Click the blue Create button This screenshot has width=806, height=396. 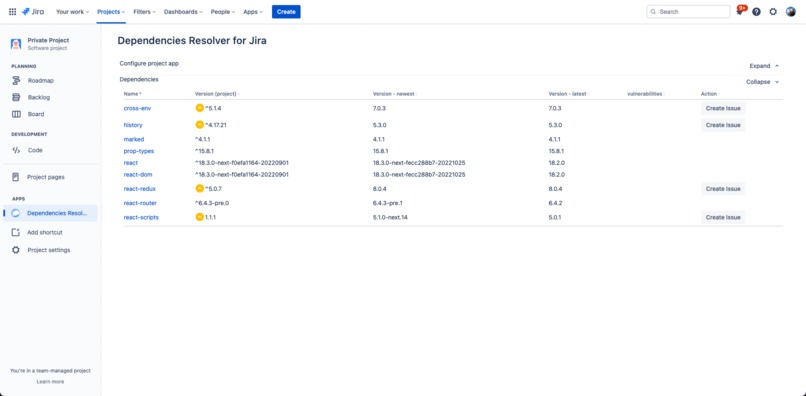286,11
